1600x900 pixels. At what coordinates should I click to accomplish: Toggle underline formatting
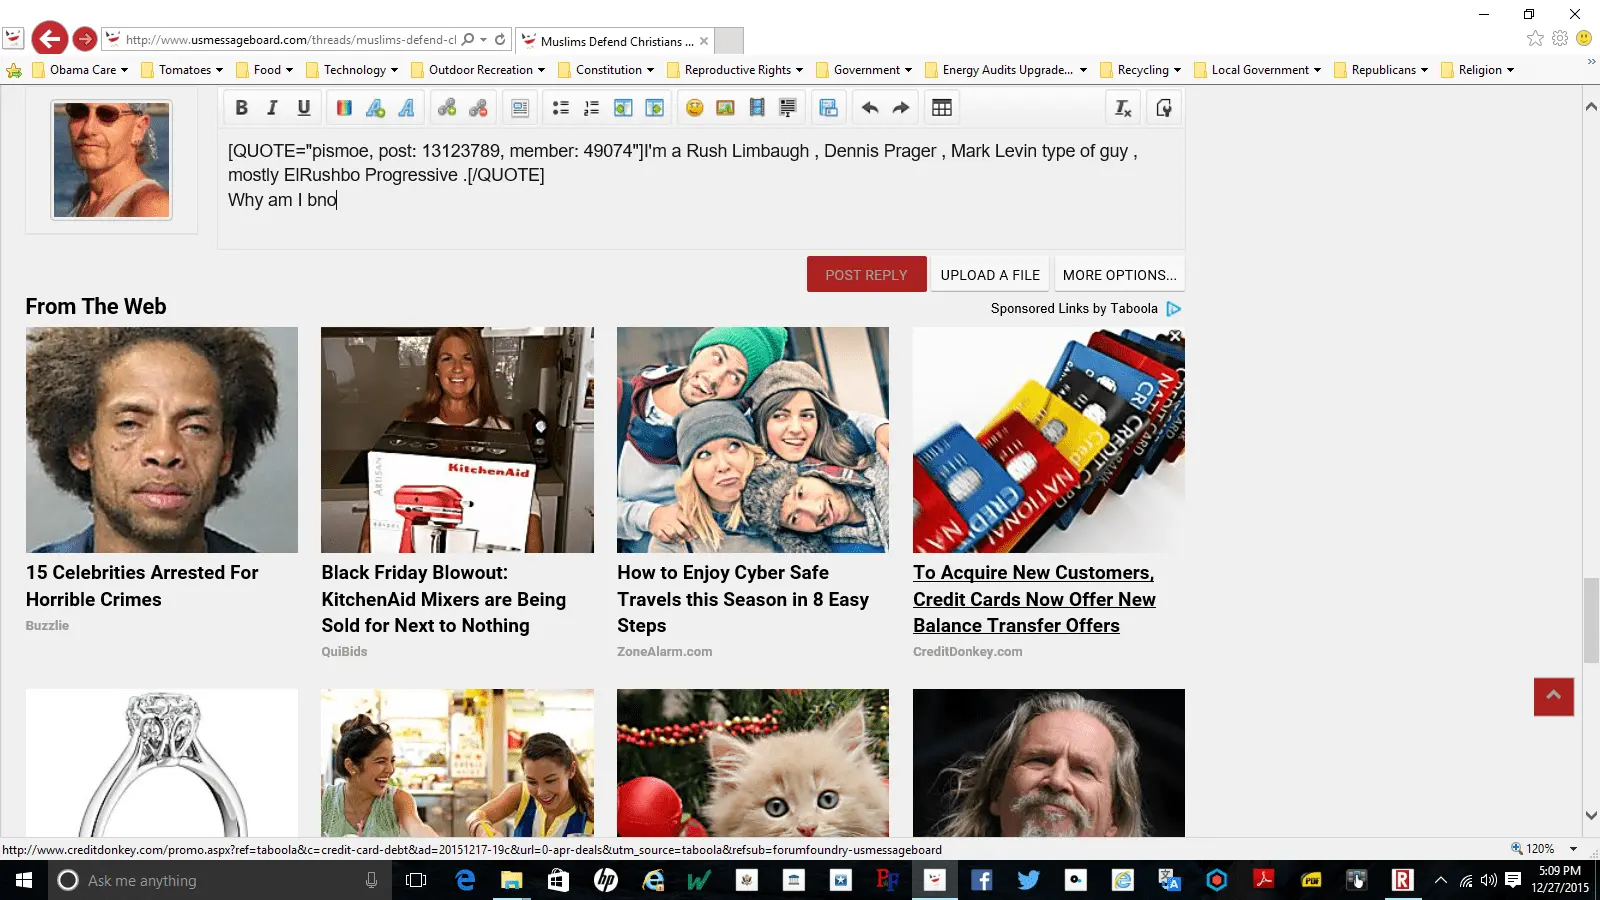click(304, 108)
